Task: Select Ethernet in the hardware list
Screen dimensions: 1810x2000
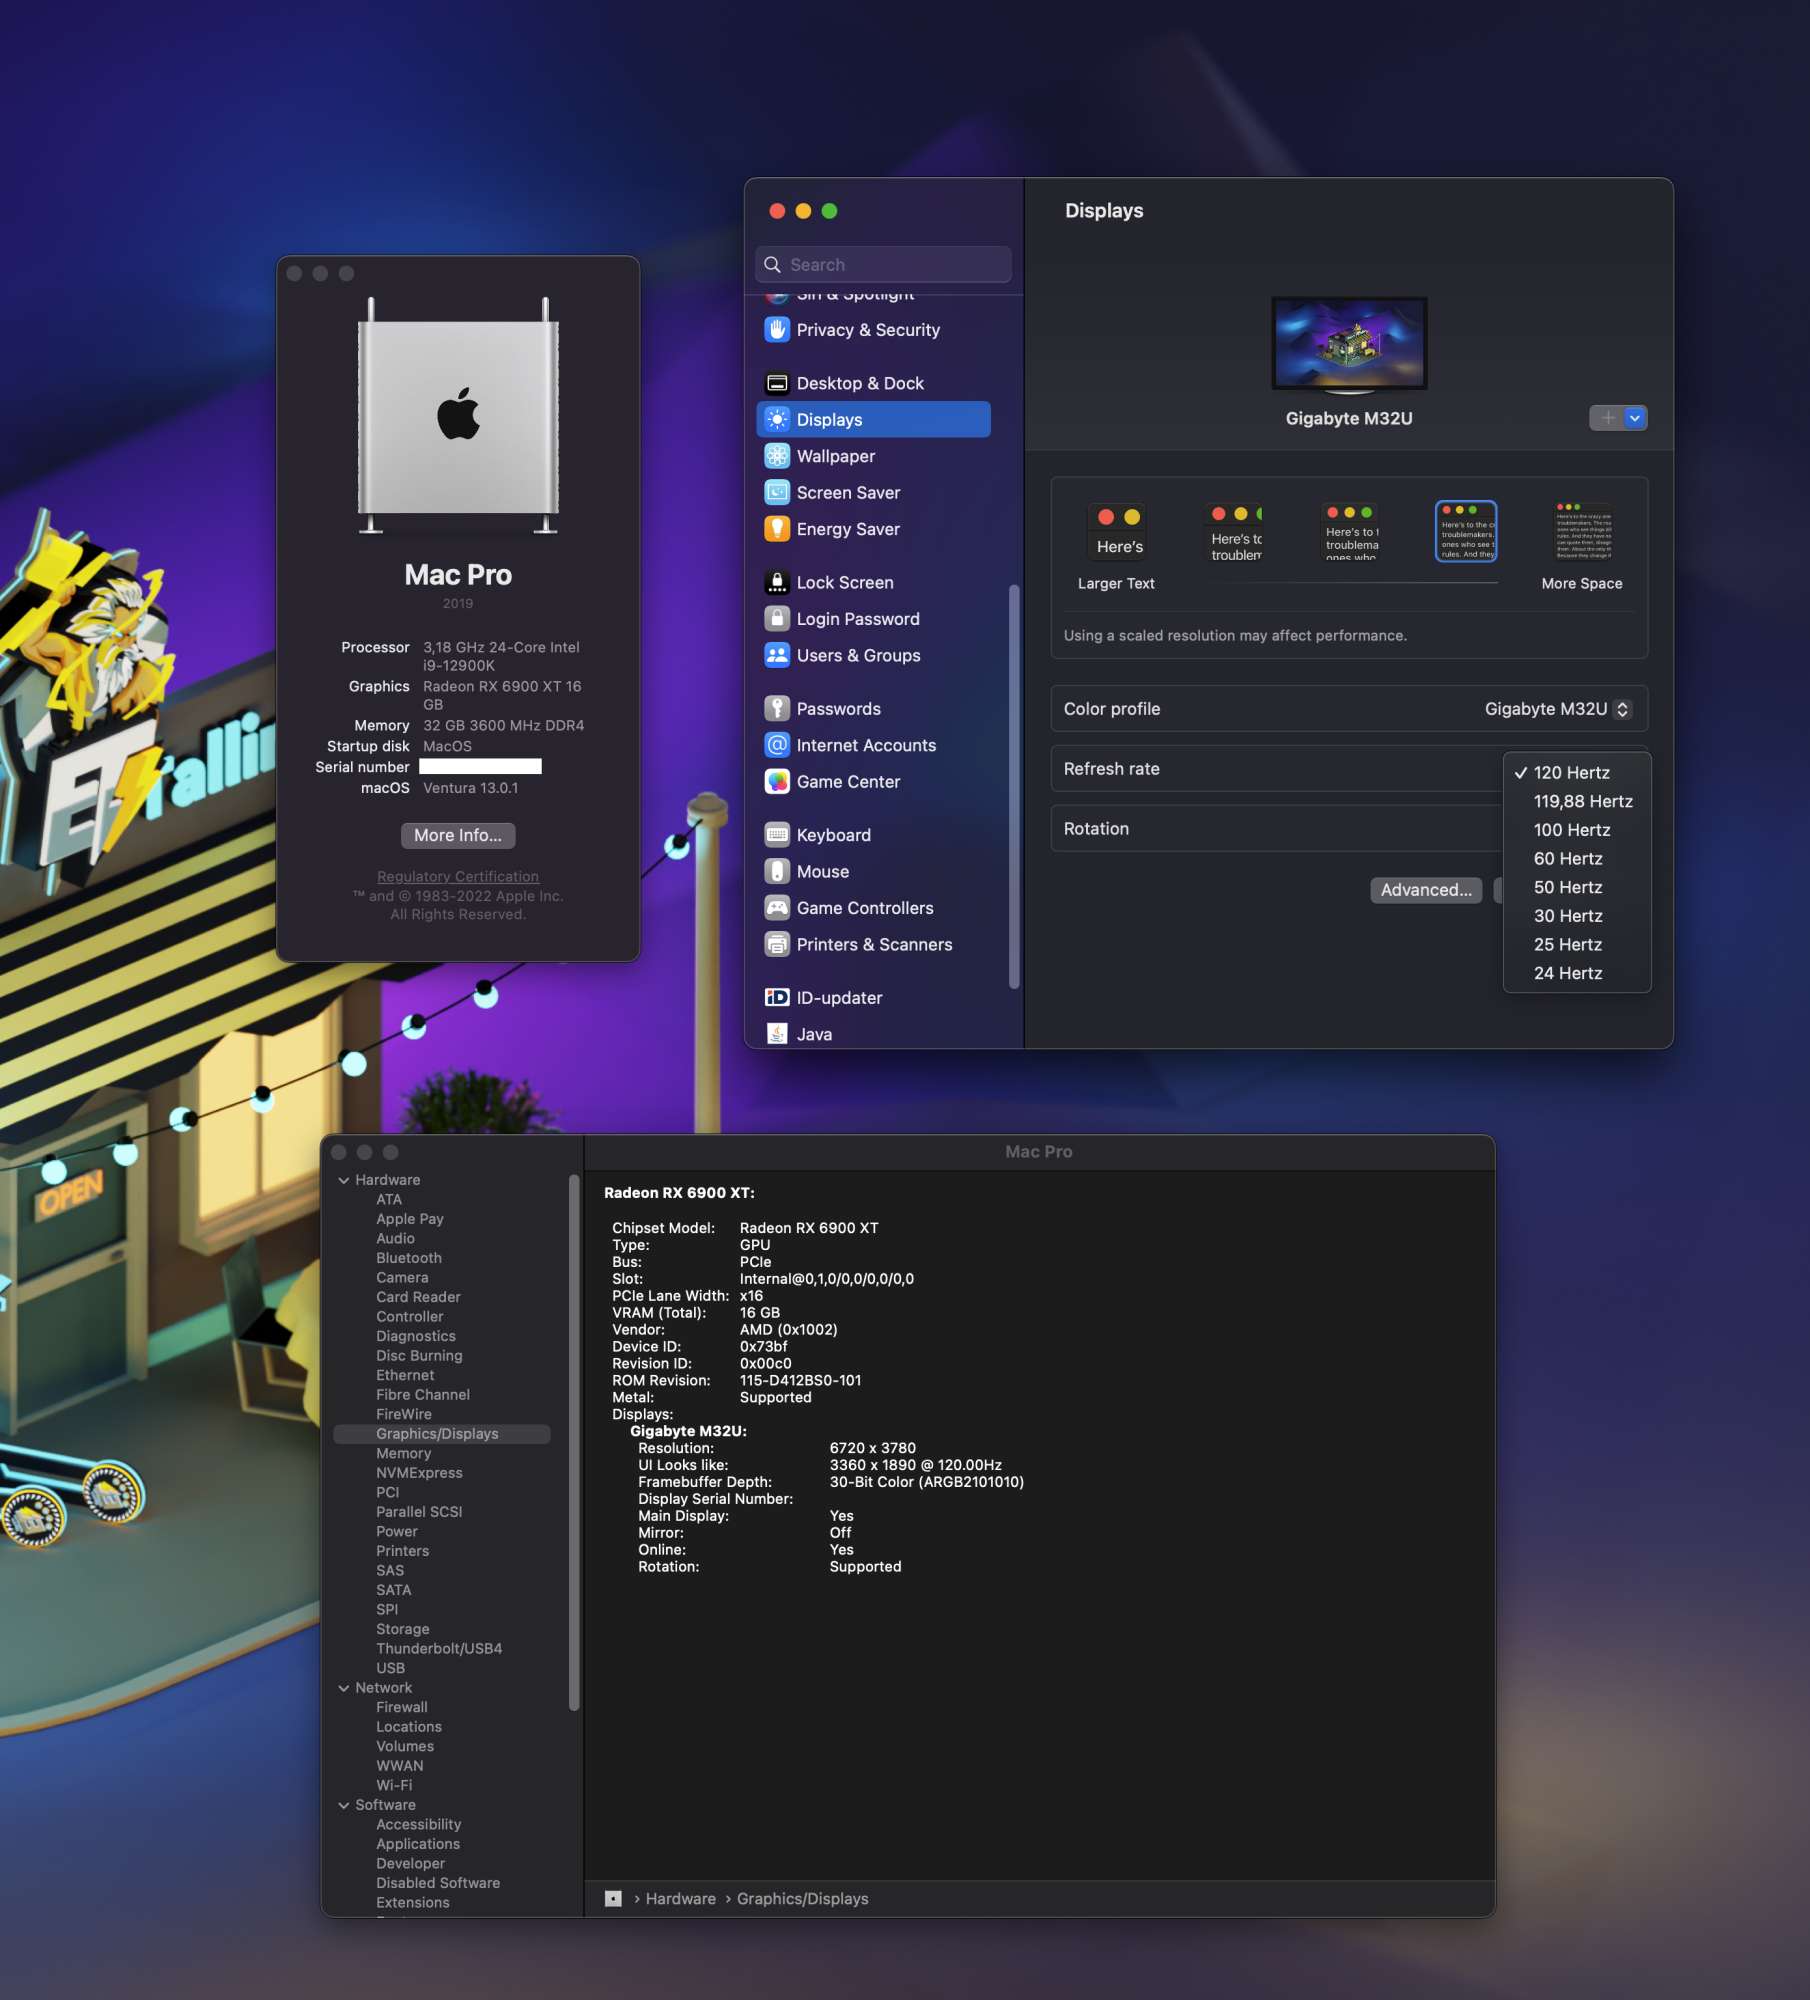Action: click(x=405, y=1375)
